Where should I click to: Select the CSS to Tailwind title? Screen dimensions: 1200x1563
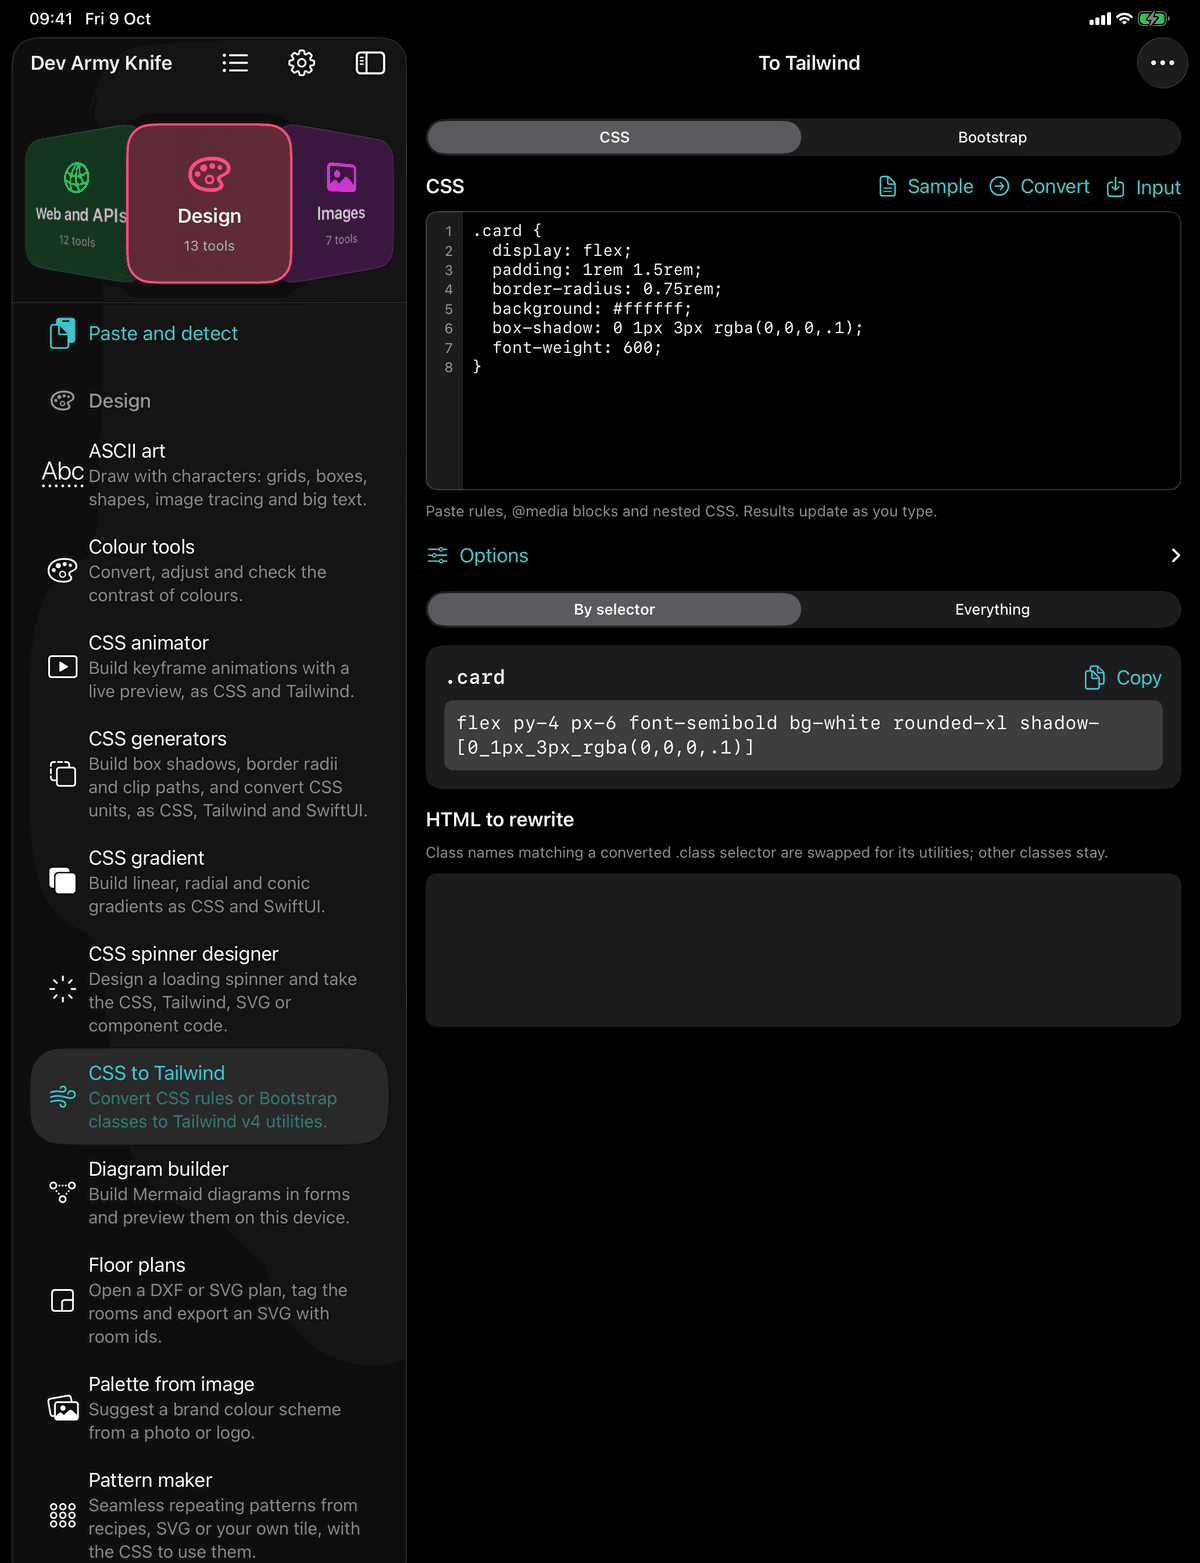(157, 1073)
